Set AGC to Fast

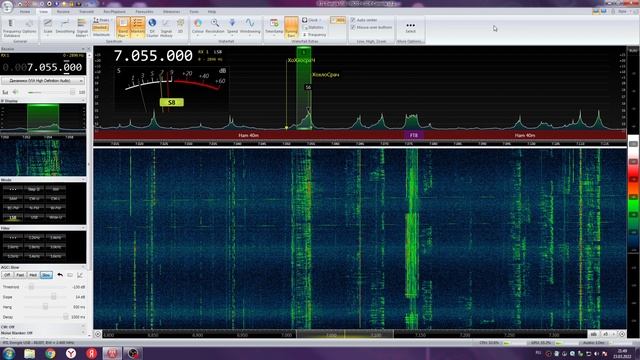click(x=20, y=275)
